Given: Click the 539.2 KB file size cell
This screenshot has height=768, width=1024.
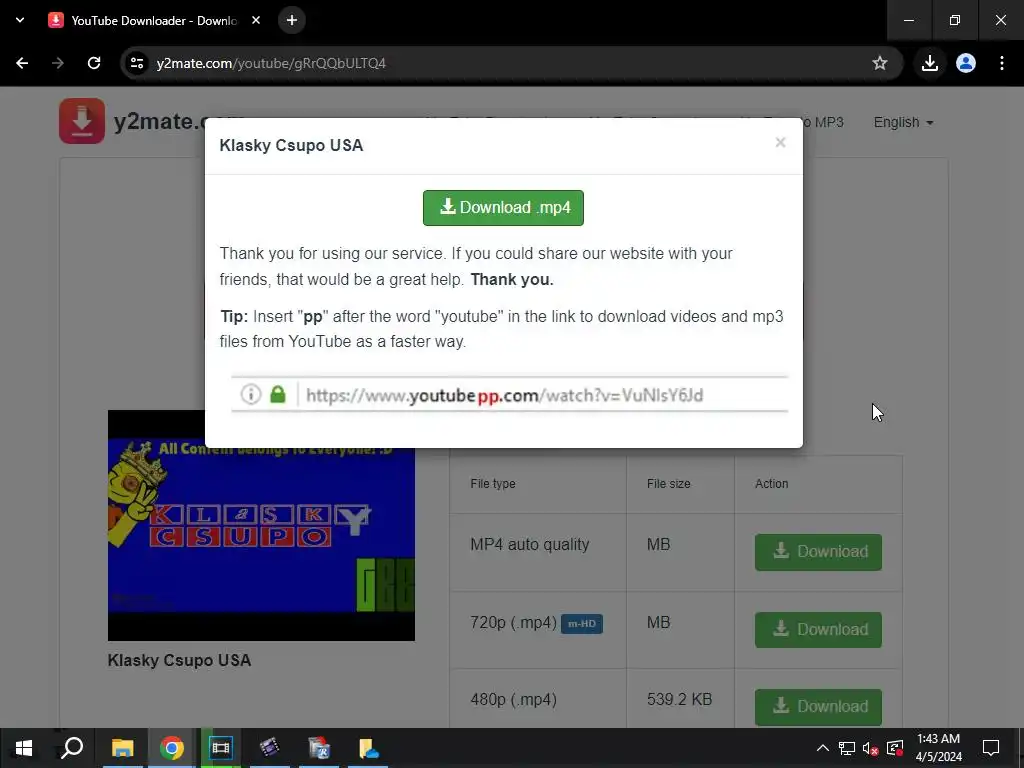Looking at the screenshot, I should 679,699.
